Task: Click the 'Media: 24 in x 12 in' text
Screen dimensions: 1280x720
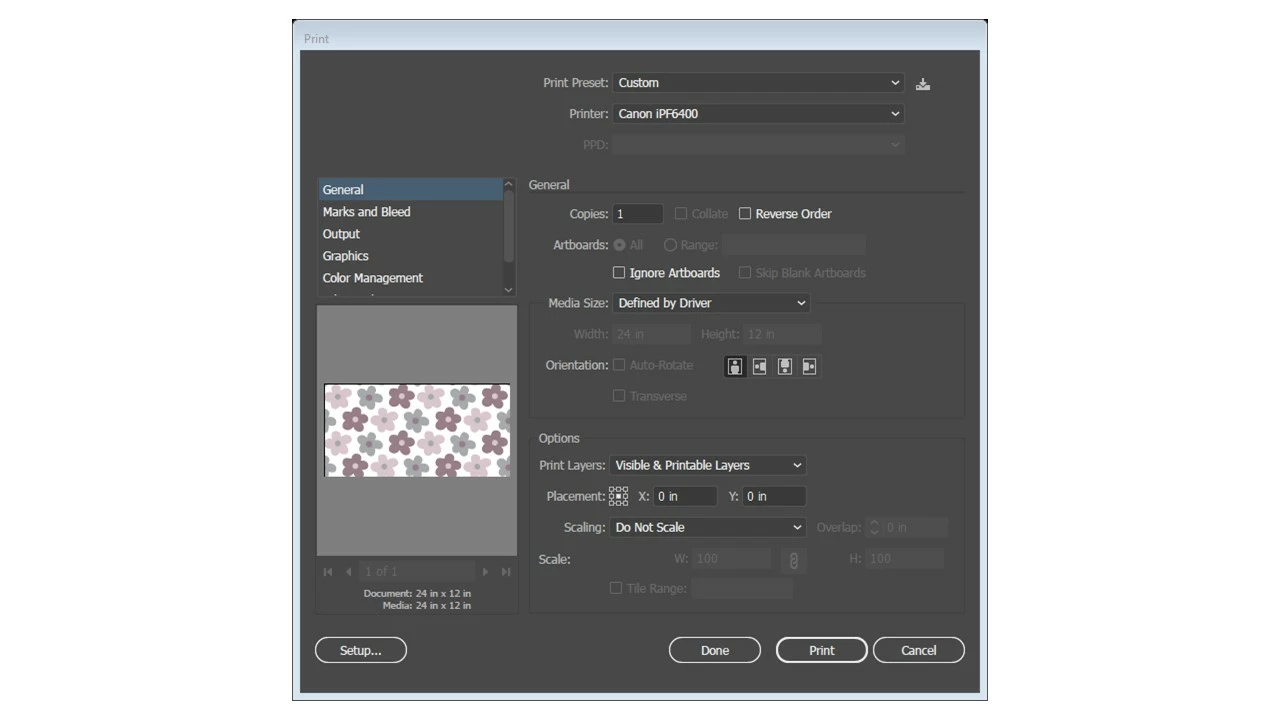Action: point(426,605)
